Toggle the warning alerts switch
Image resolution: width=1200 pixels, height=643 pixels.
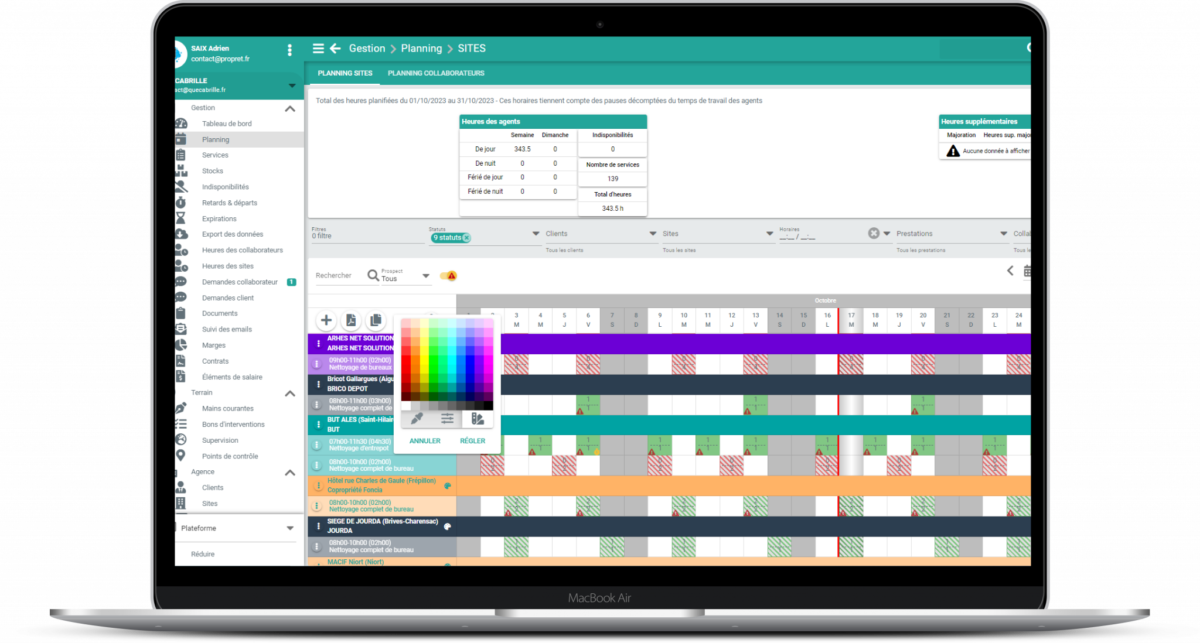click(449, 276)
